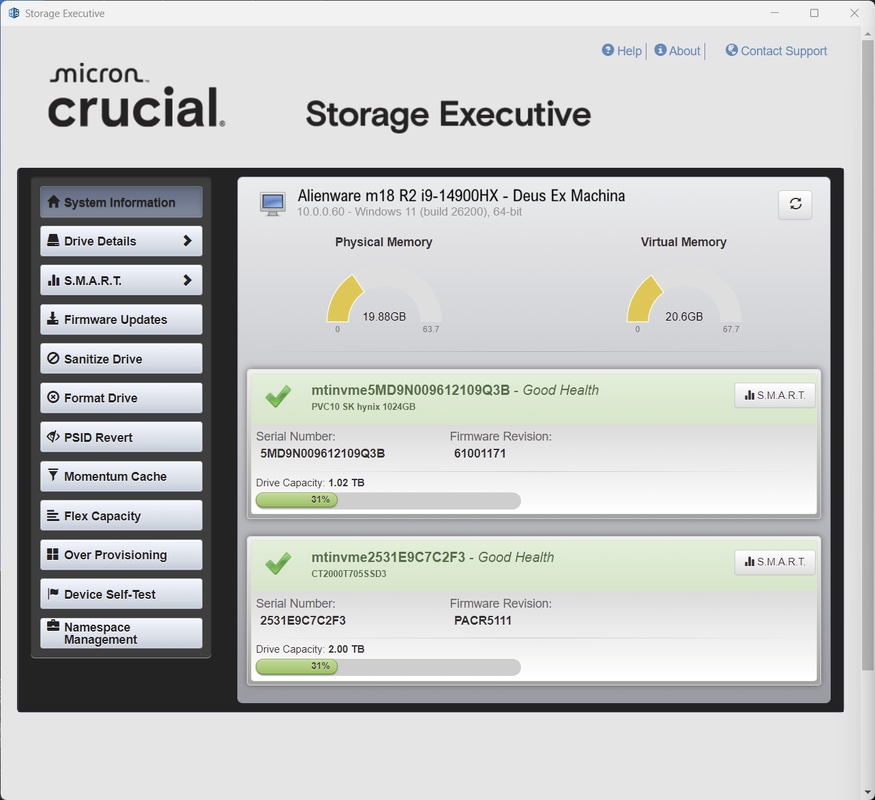Click the CT2000T705SSD3 model text
This screenshot has height=800, width=875.
pyautogui.click(x=349, y=574)
